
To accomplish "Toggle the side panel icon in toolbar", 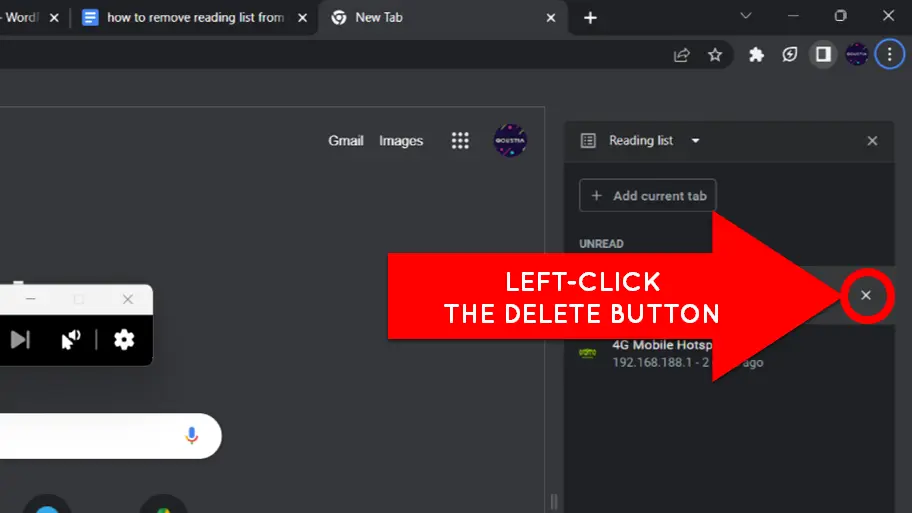I will tap(822, 55).
